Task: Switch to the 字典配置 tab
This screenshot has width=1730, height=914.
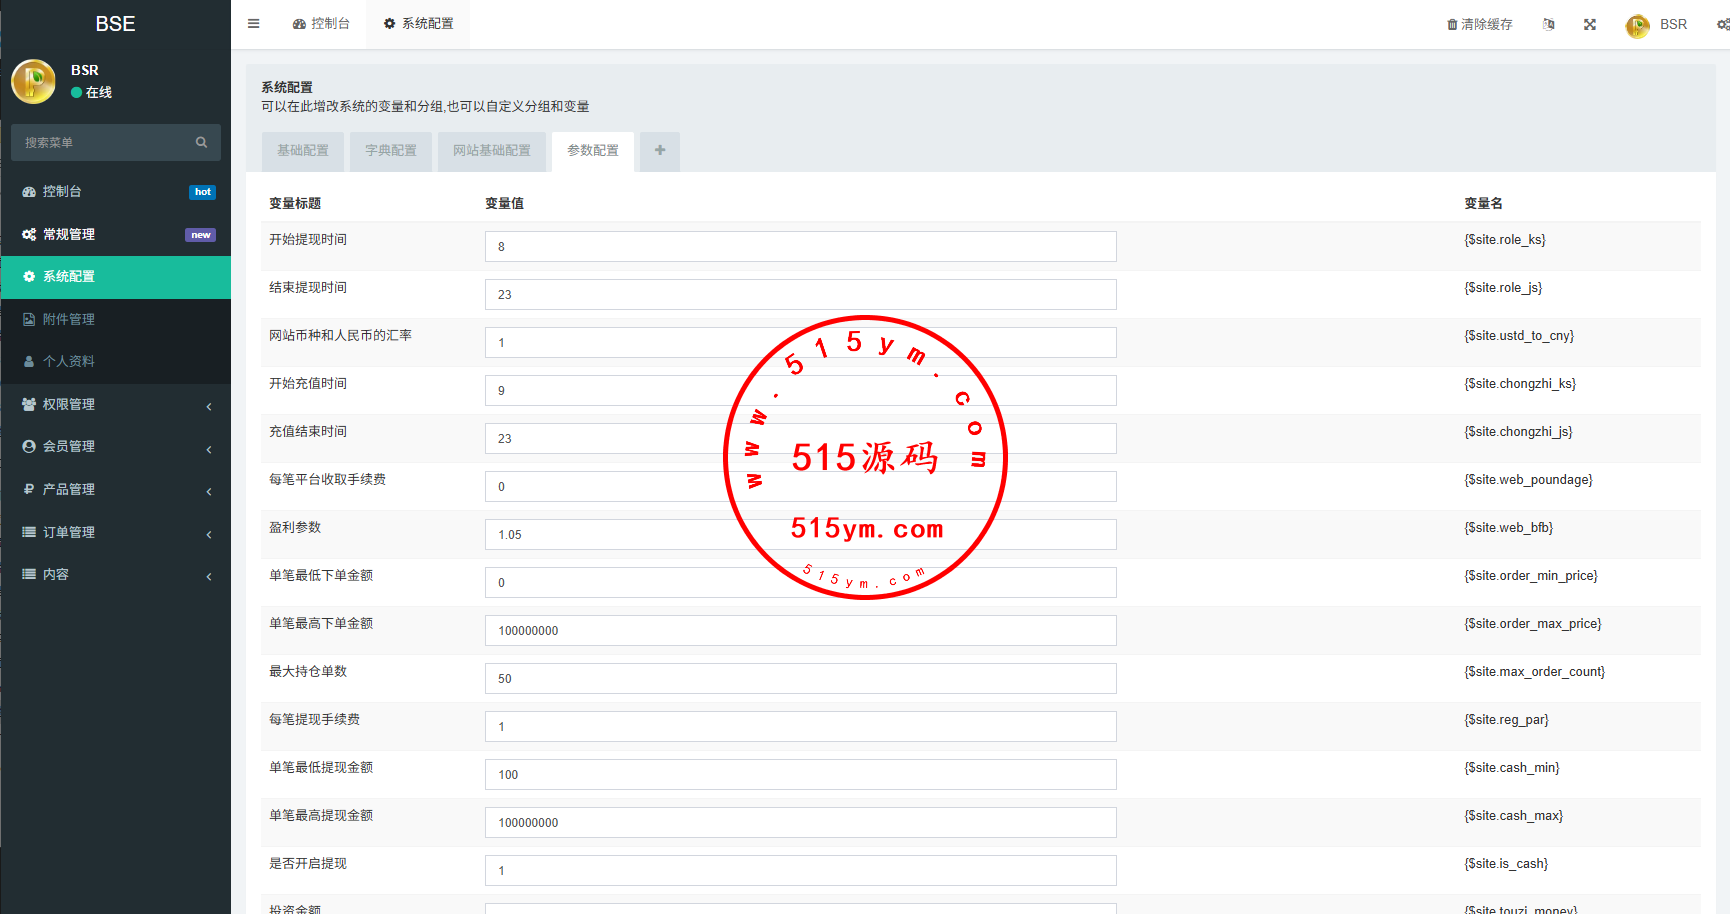Action: point(391,151)
